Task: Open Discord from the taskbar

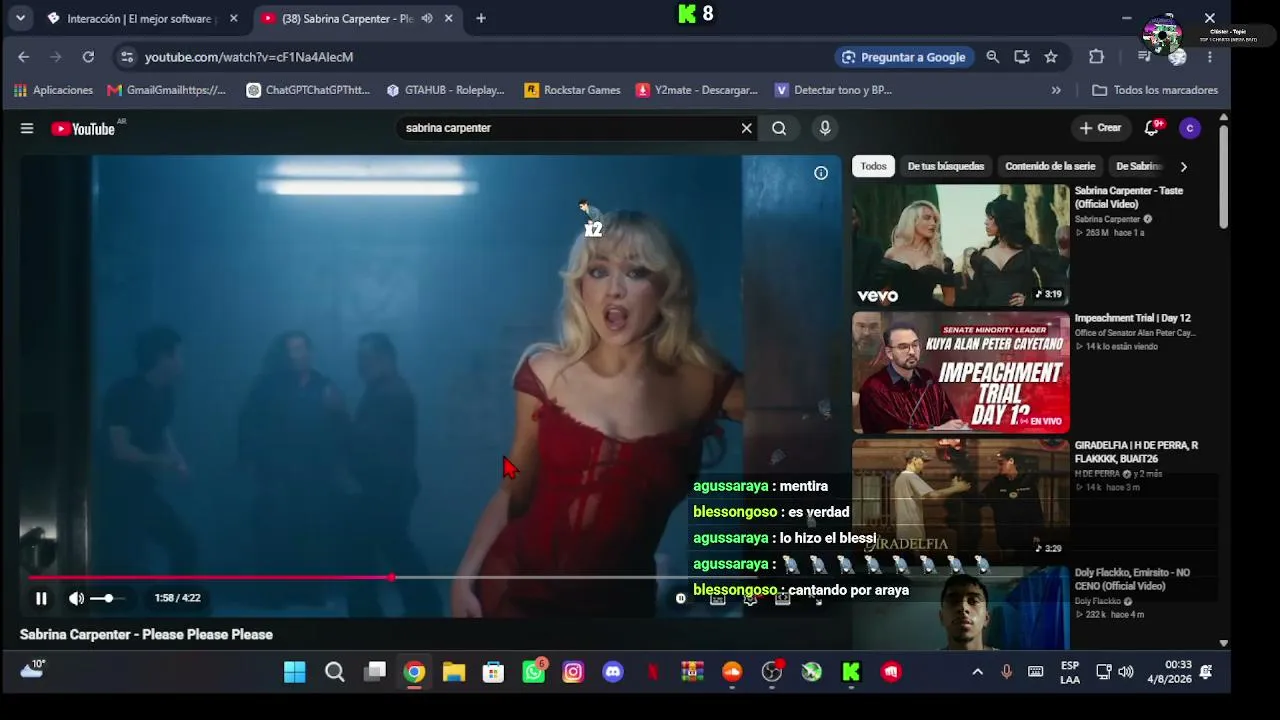Action: pyautogui.click(x=613, y=672)
